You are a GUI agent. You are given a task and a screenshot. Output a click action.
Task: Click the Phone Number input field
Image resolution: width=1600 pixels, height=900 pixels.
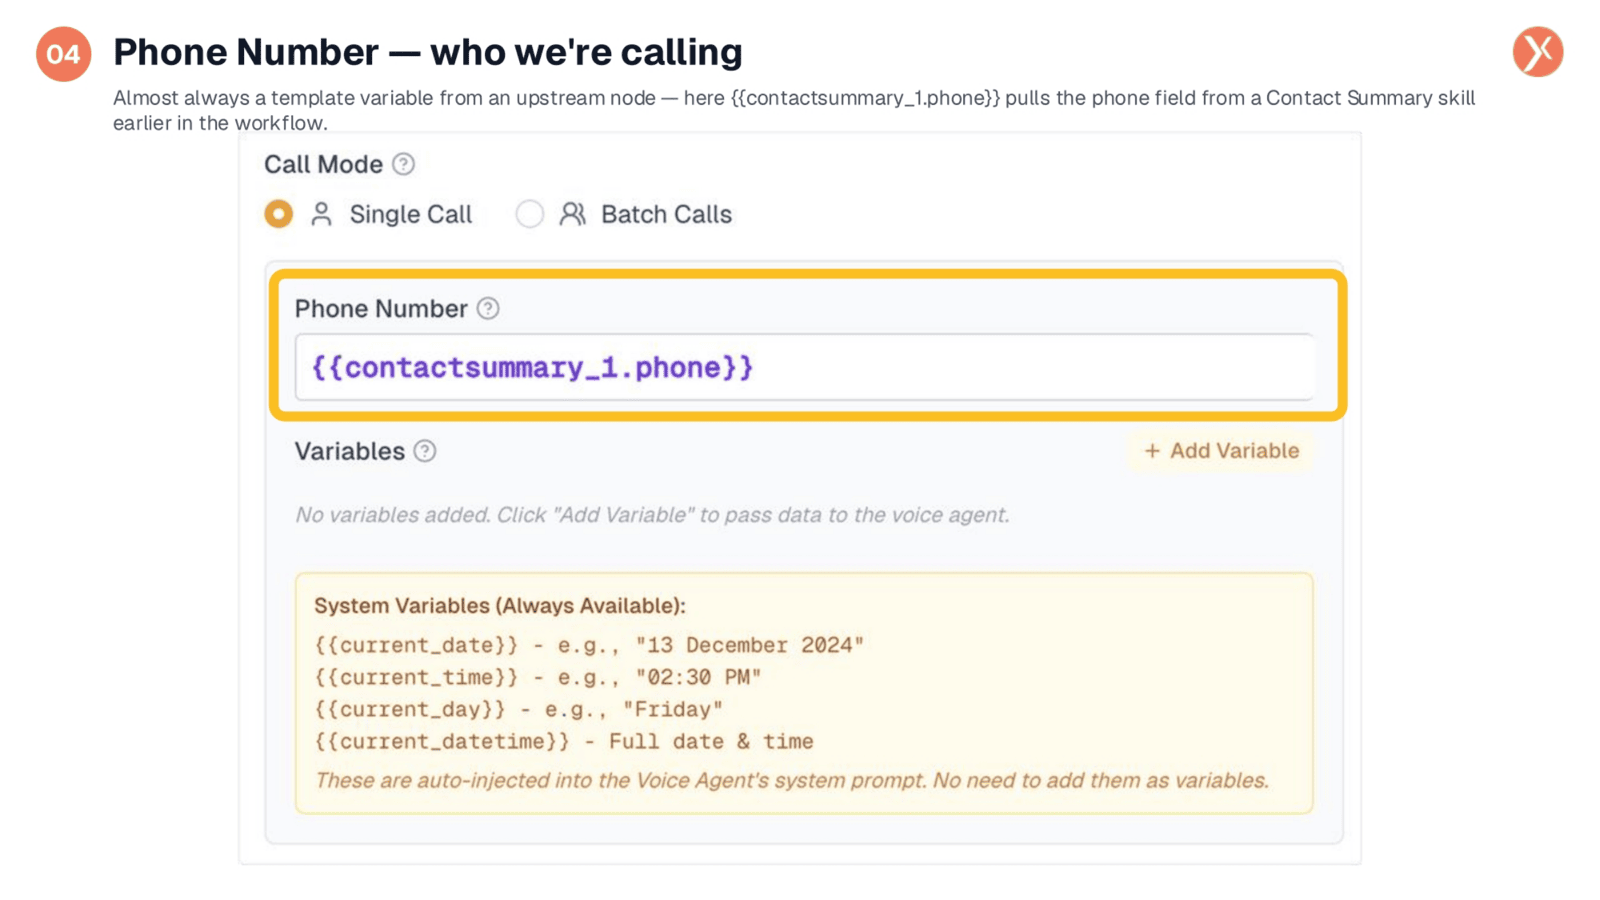click(x=804, y=367)
